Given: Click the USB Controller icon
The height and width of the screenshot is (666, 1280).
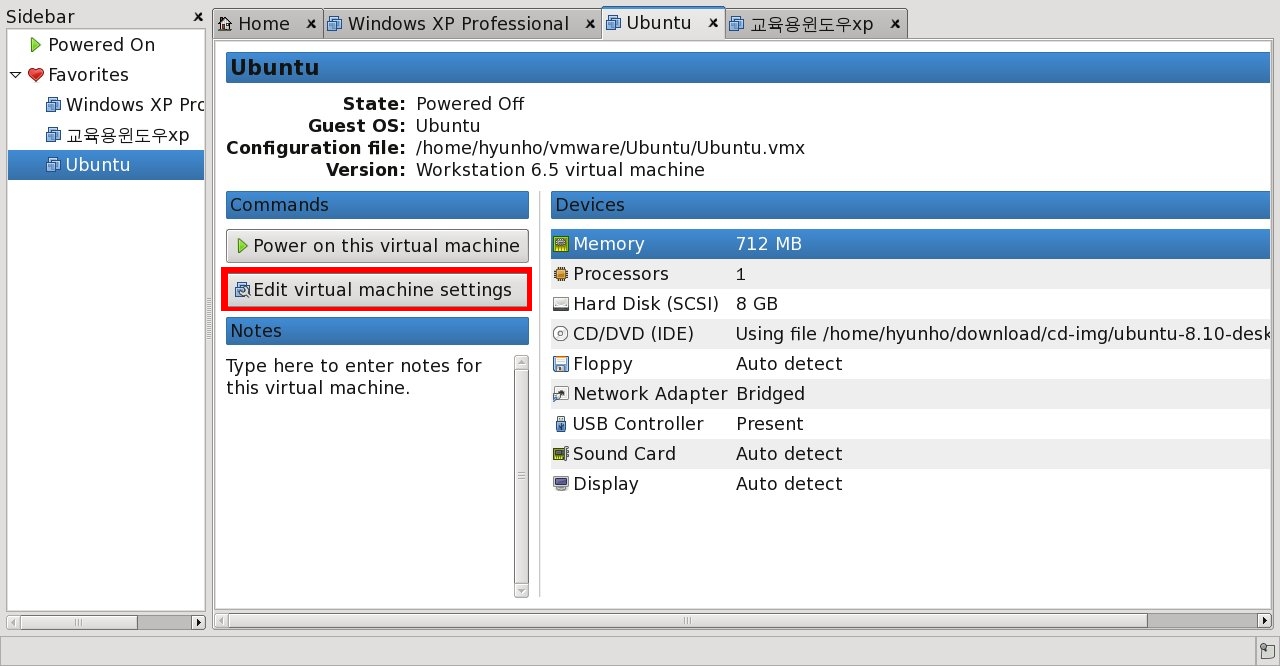Looking at the screenshot, I should click(x=561, y=424).
